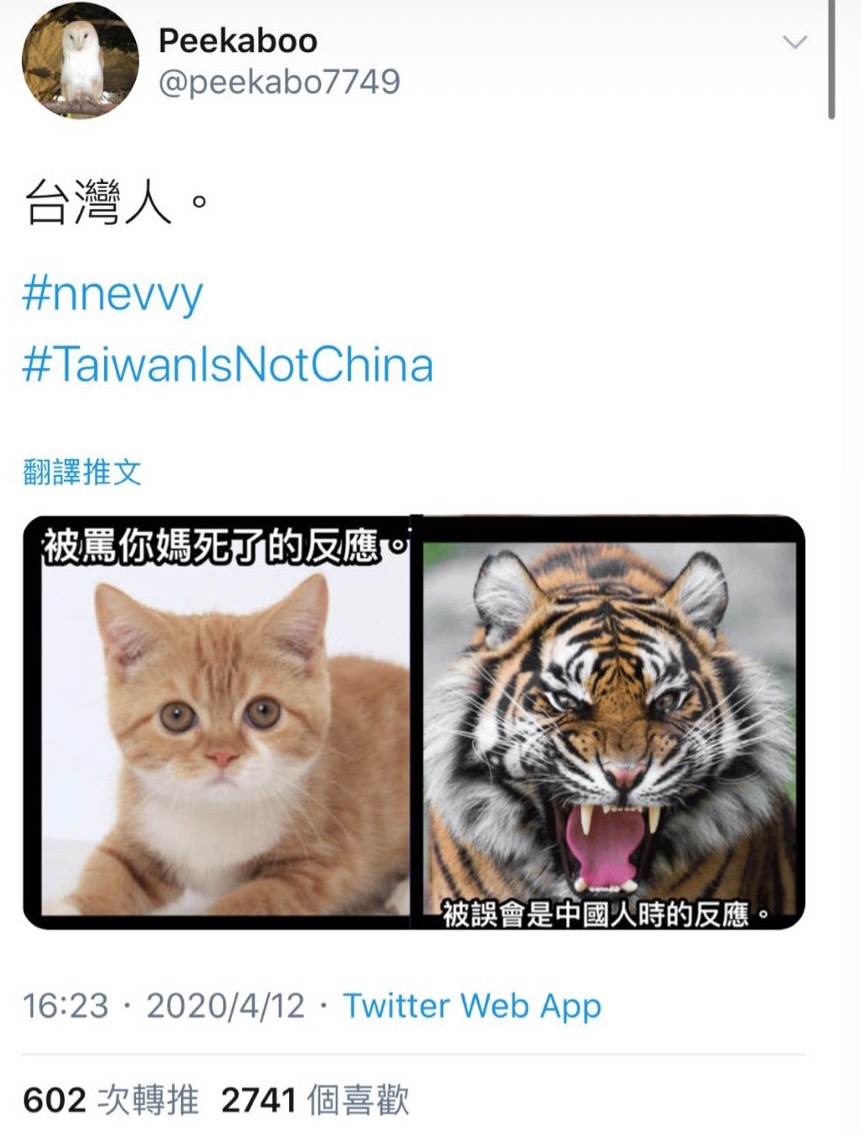Viewport: 861px width, 1134px height.
Task: Open the Twitter Web App source link
Action: click(x=472, y=1006)
